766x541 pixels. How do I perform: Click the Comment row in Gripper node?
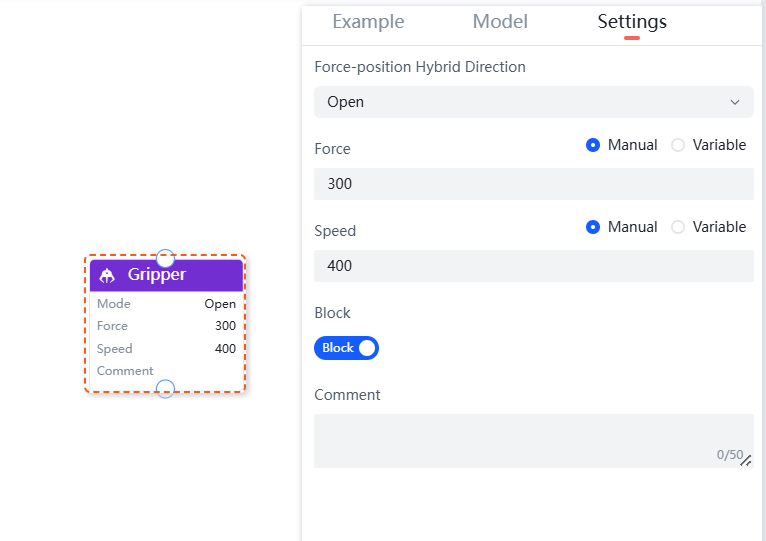pos(166,371)
